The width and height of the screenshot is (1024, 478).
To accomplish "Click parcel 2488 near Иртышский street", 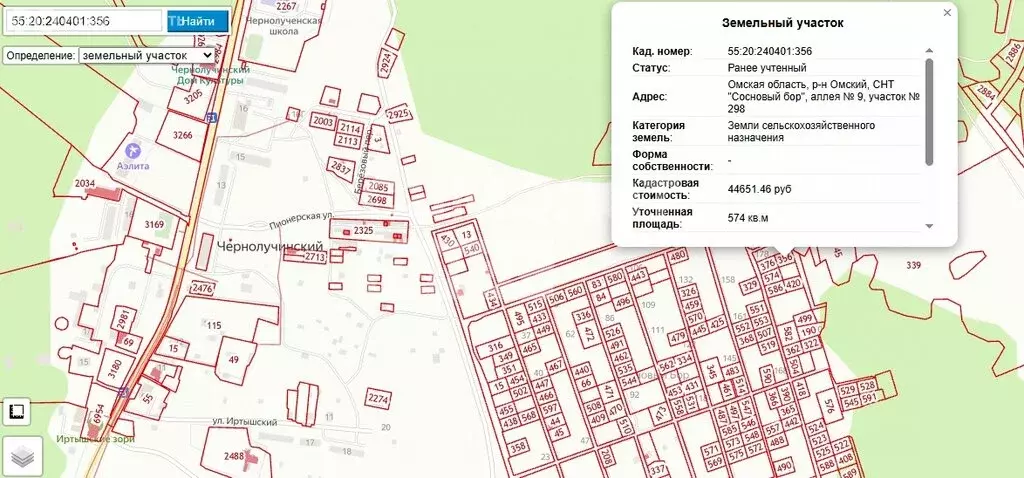I will 233,456.
